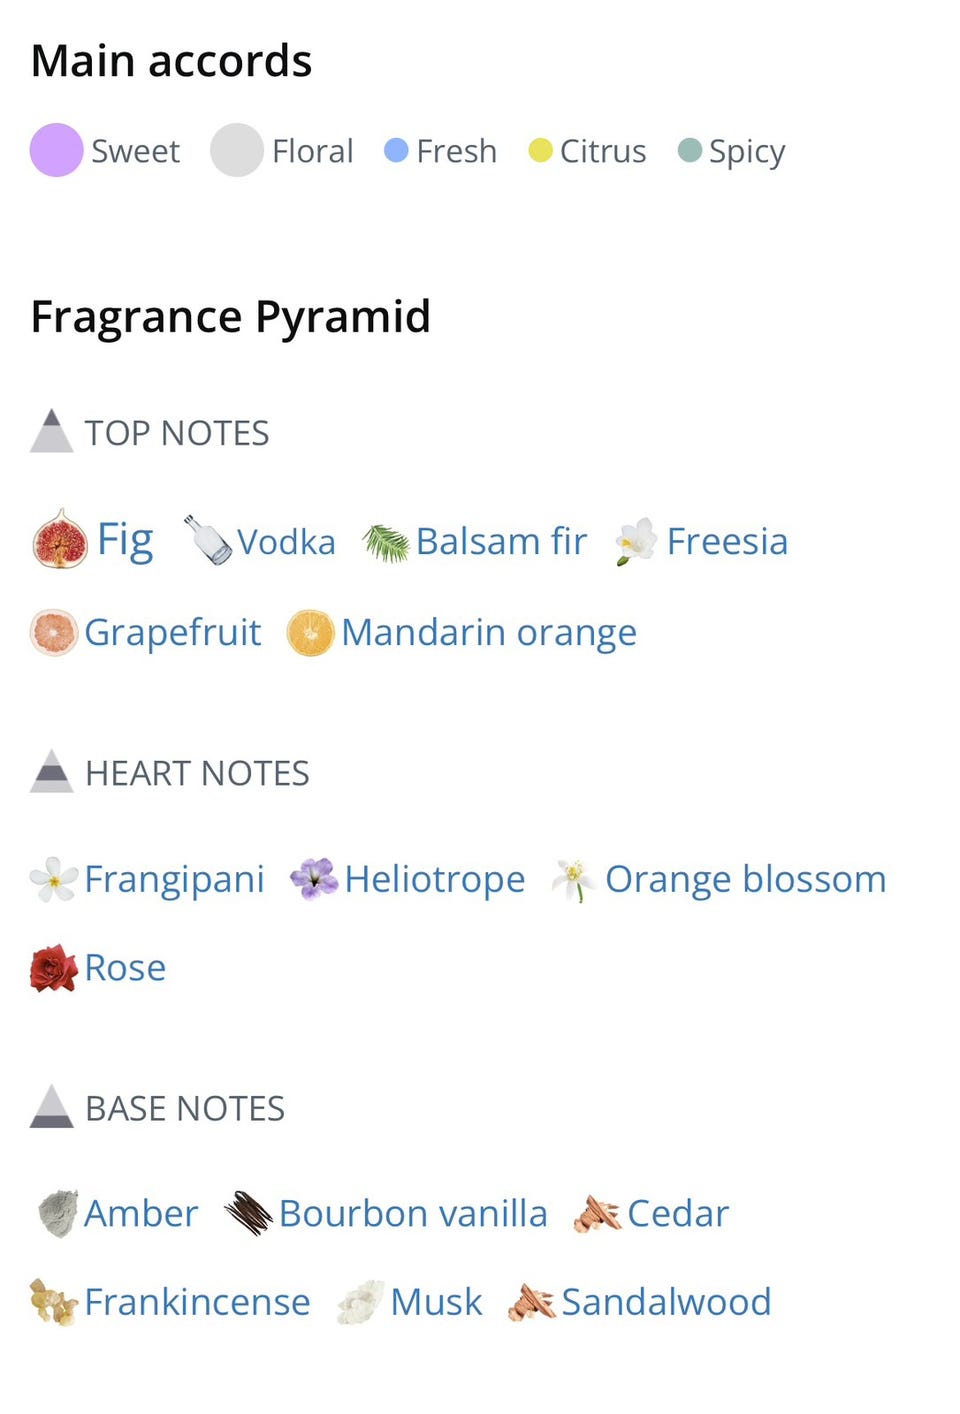Click the mandarin orange slice icon

311,633
